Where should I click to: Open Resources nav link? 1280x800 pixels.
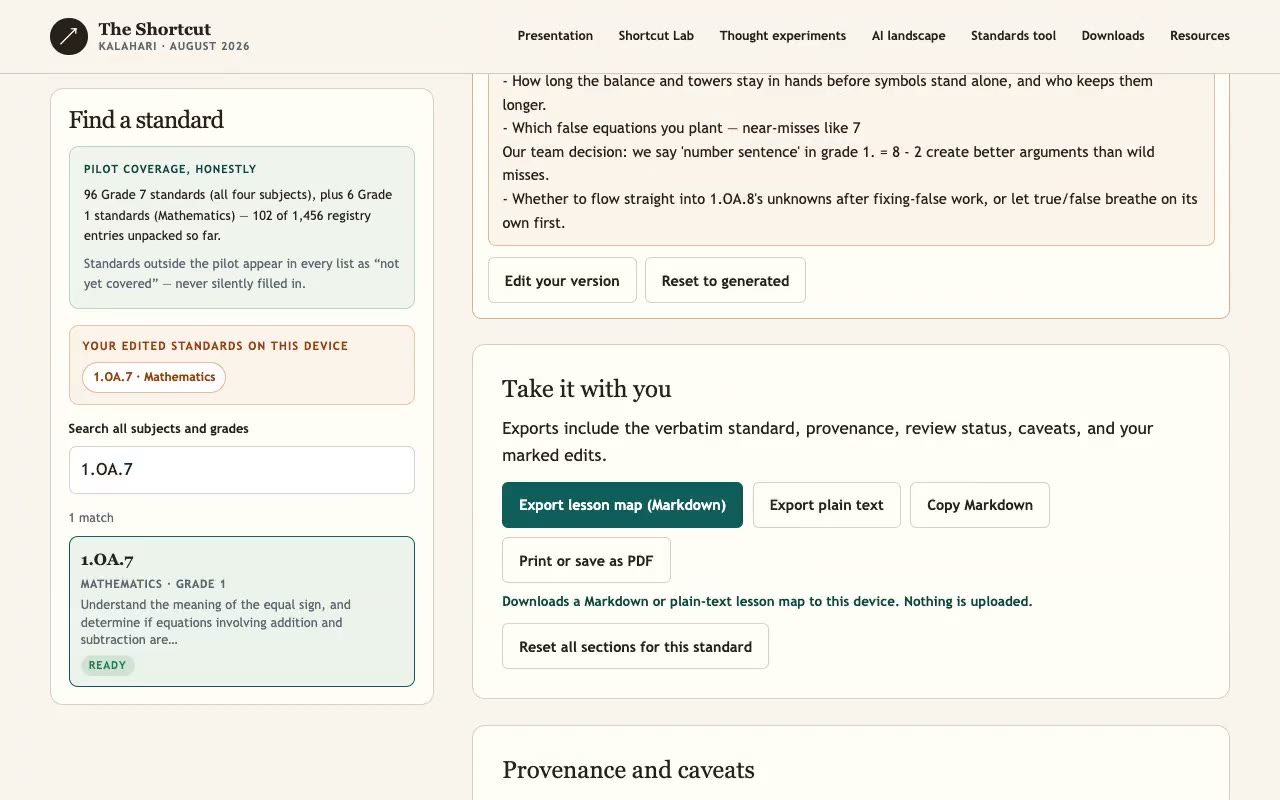(x=1200, y=36)
